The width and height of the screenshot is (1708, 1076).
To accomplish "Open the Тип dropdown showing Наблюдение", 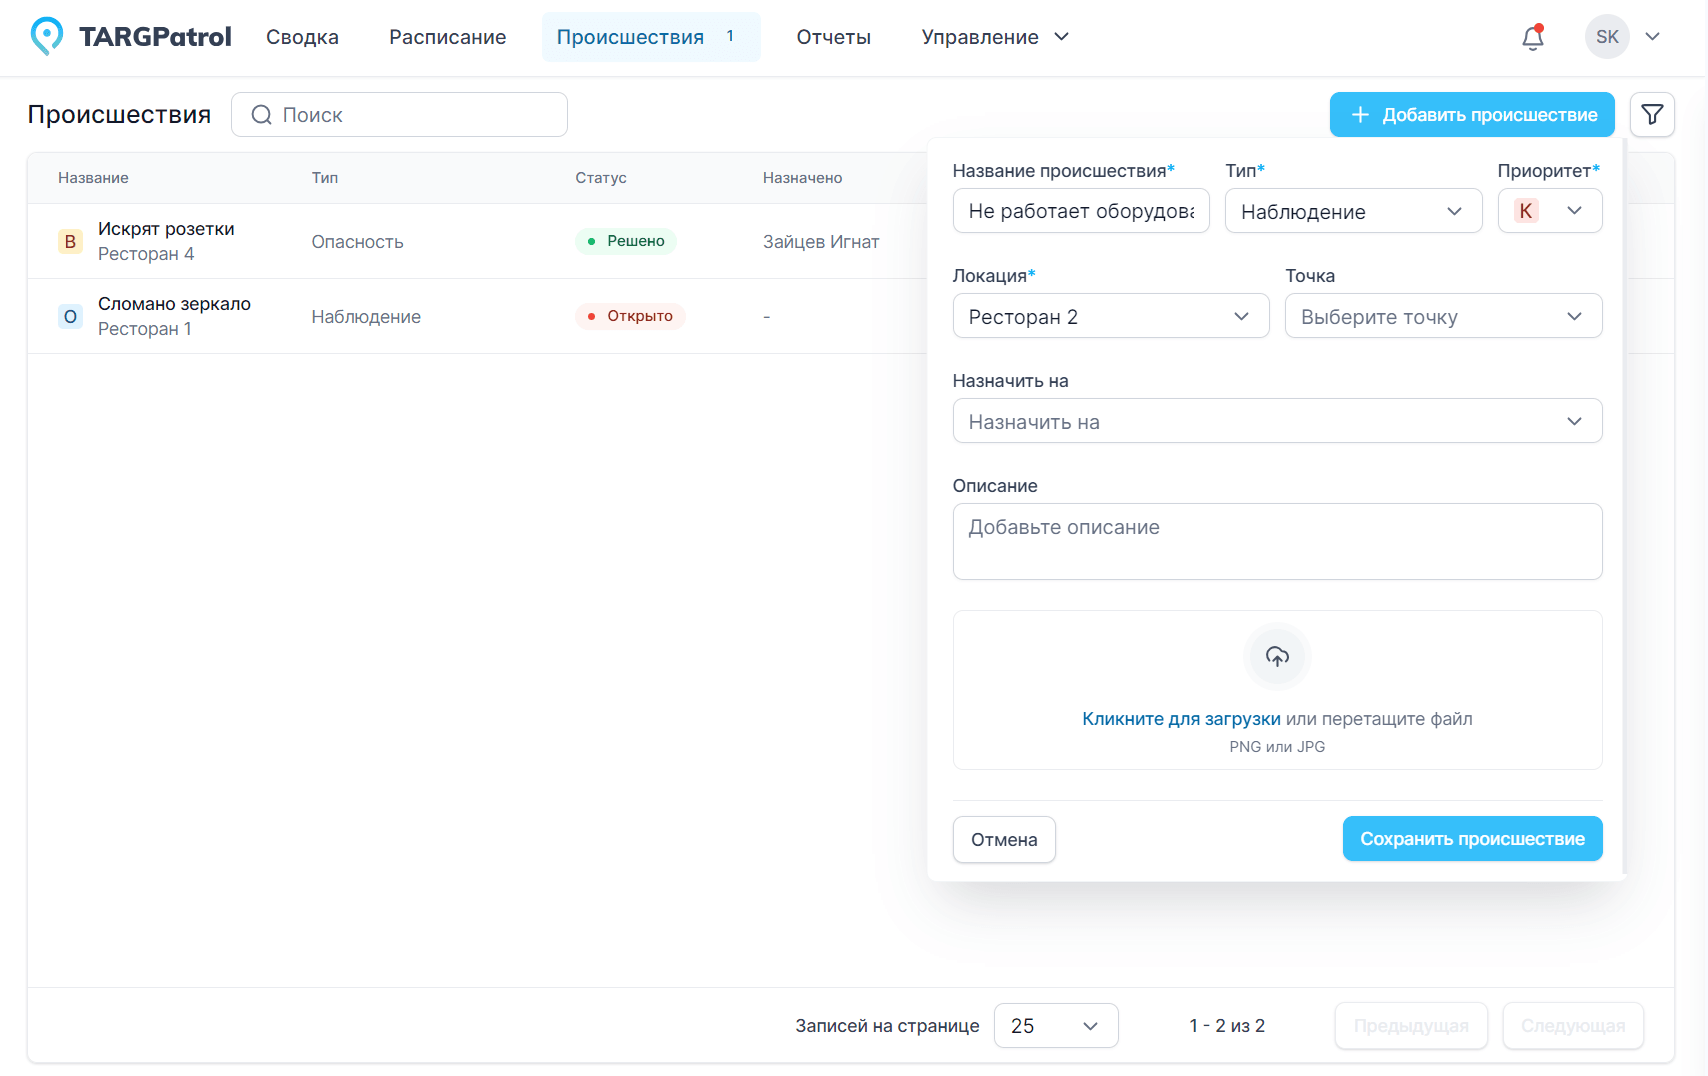I will click(1352, 211).
